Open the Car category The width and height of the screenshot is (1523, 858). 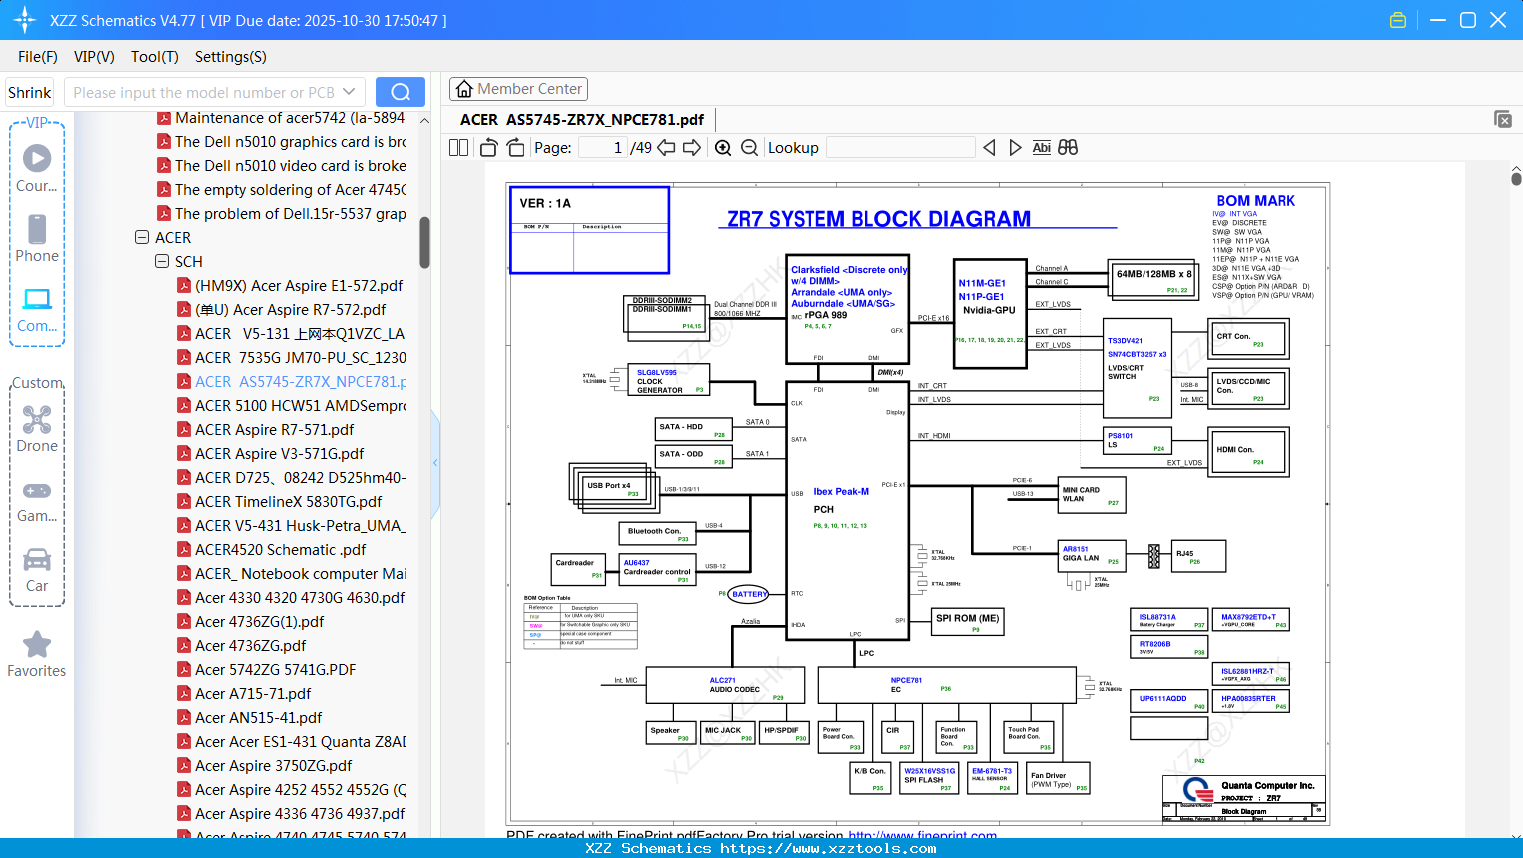tap(37, 570)
